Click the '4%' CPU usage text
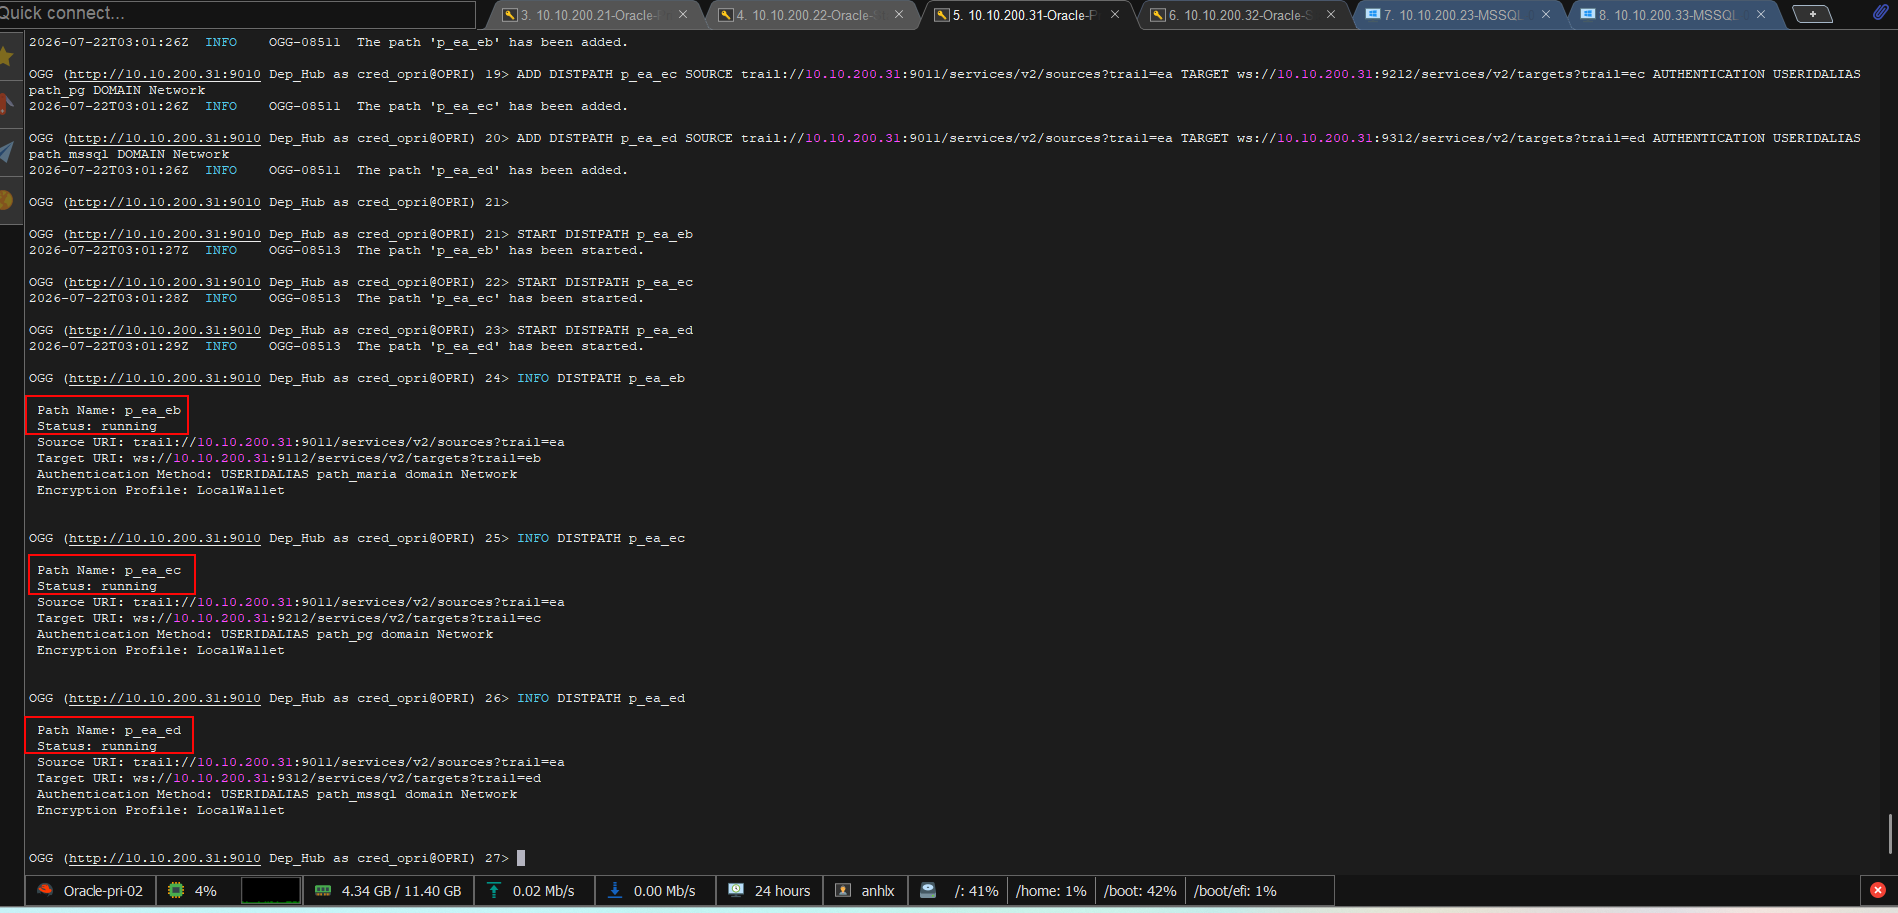The height and width of the screenshot is (913, 1898). click(206, 891)
